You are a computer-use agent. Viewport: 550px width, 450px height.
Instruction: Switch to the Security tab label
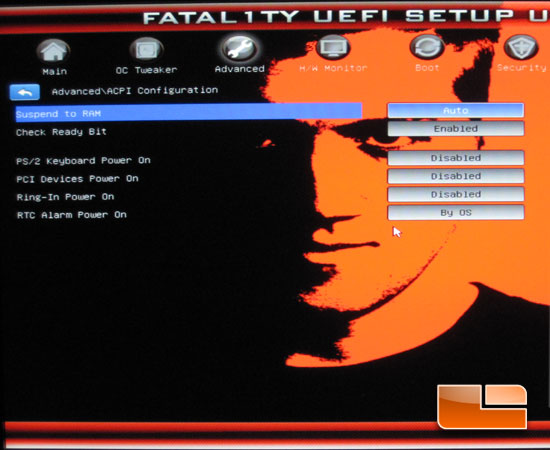pos(522,67)
